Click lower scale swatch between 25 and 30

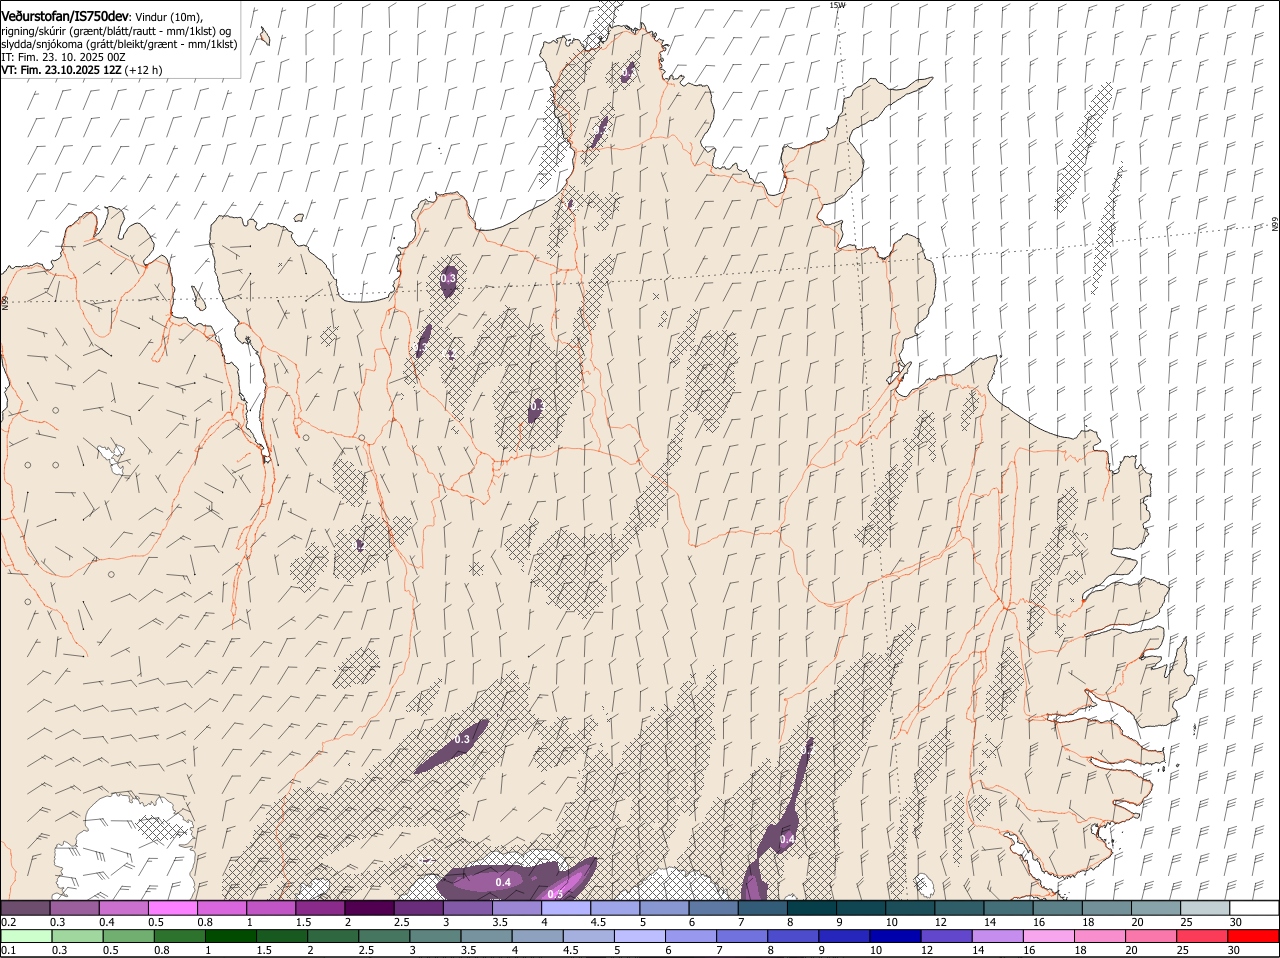(1204, 937)
